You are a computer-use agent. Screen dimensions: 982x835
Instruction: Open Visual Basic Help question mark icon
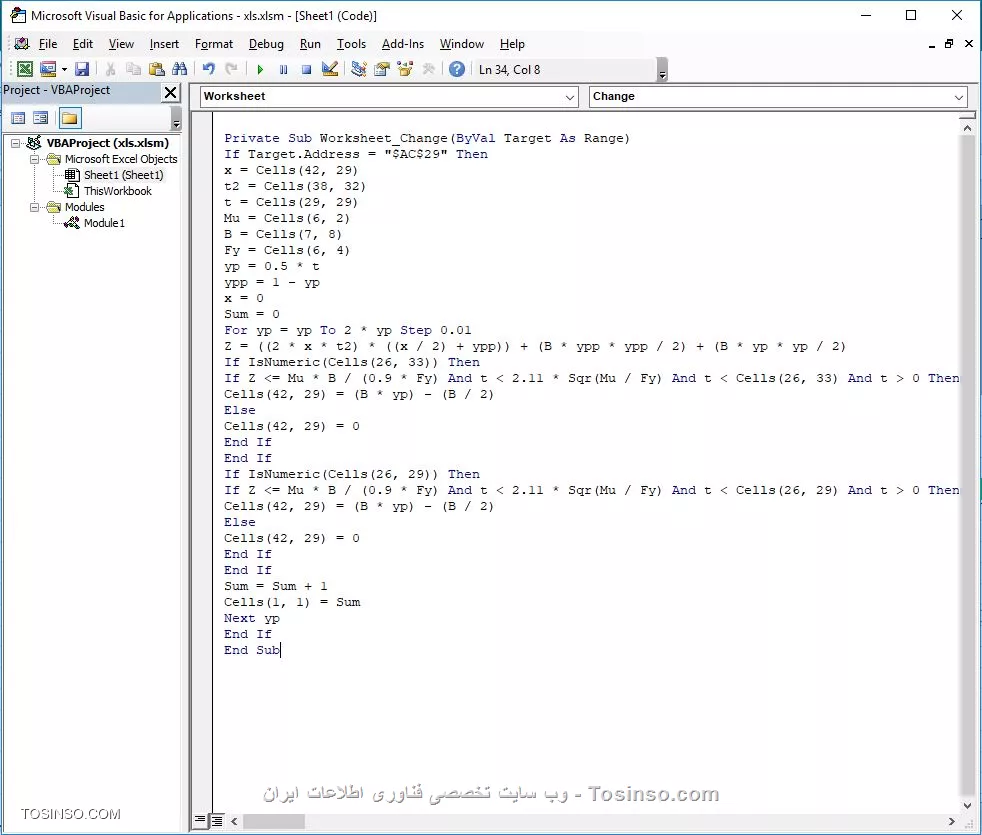point(457,69)
